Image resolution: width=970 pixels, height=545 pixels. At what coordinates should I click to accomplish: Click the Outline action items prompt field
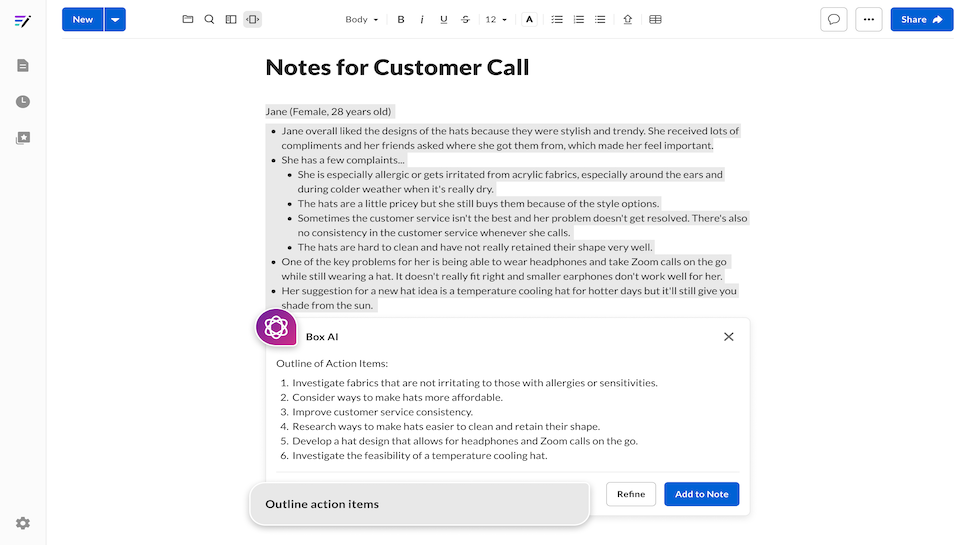(x=419, y=504)
